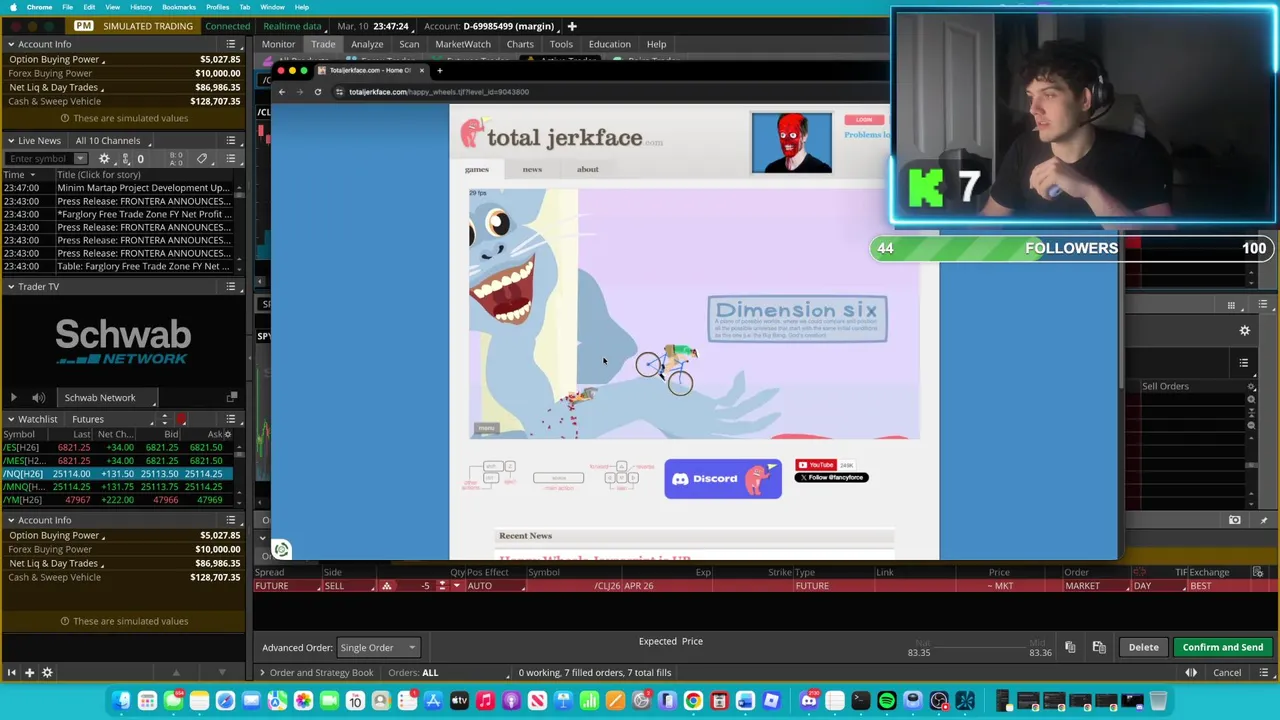Open the games link on totaljerkface
Image resolution: width=1280 pixels, height=720 pixels.
pyautogui.click(x=476, y=169)
